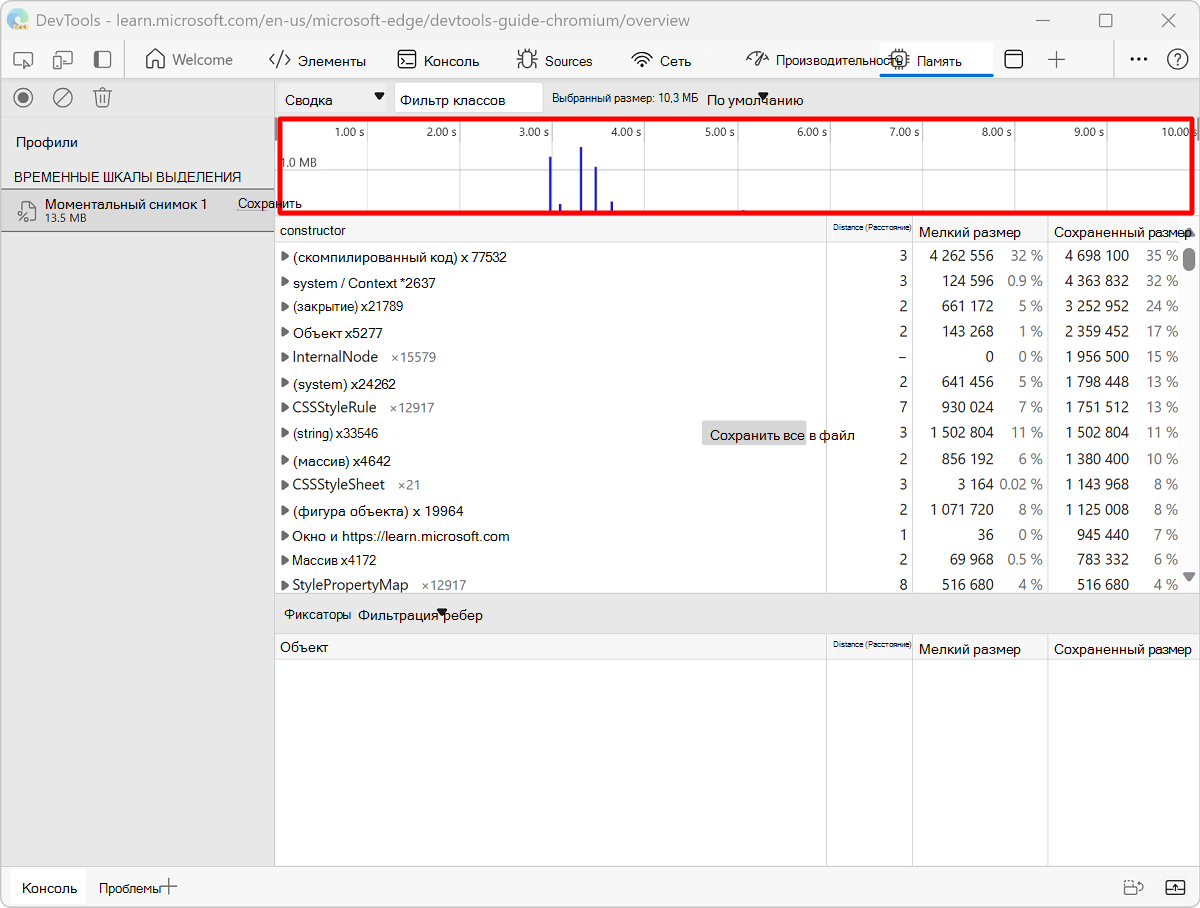The height and width of the screenshot is (908, 1200).
Task: Open the Фильтрация ребер dropdown
Action: [x=420, y=615]
